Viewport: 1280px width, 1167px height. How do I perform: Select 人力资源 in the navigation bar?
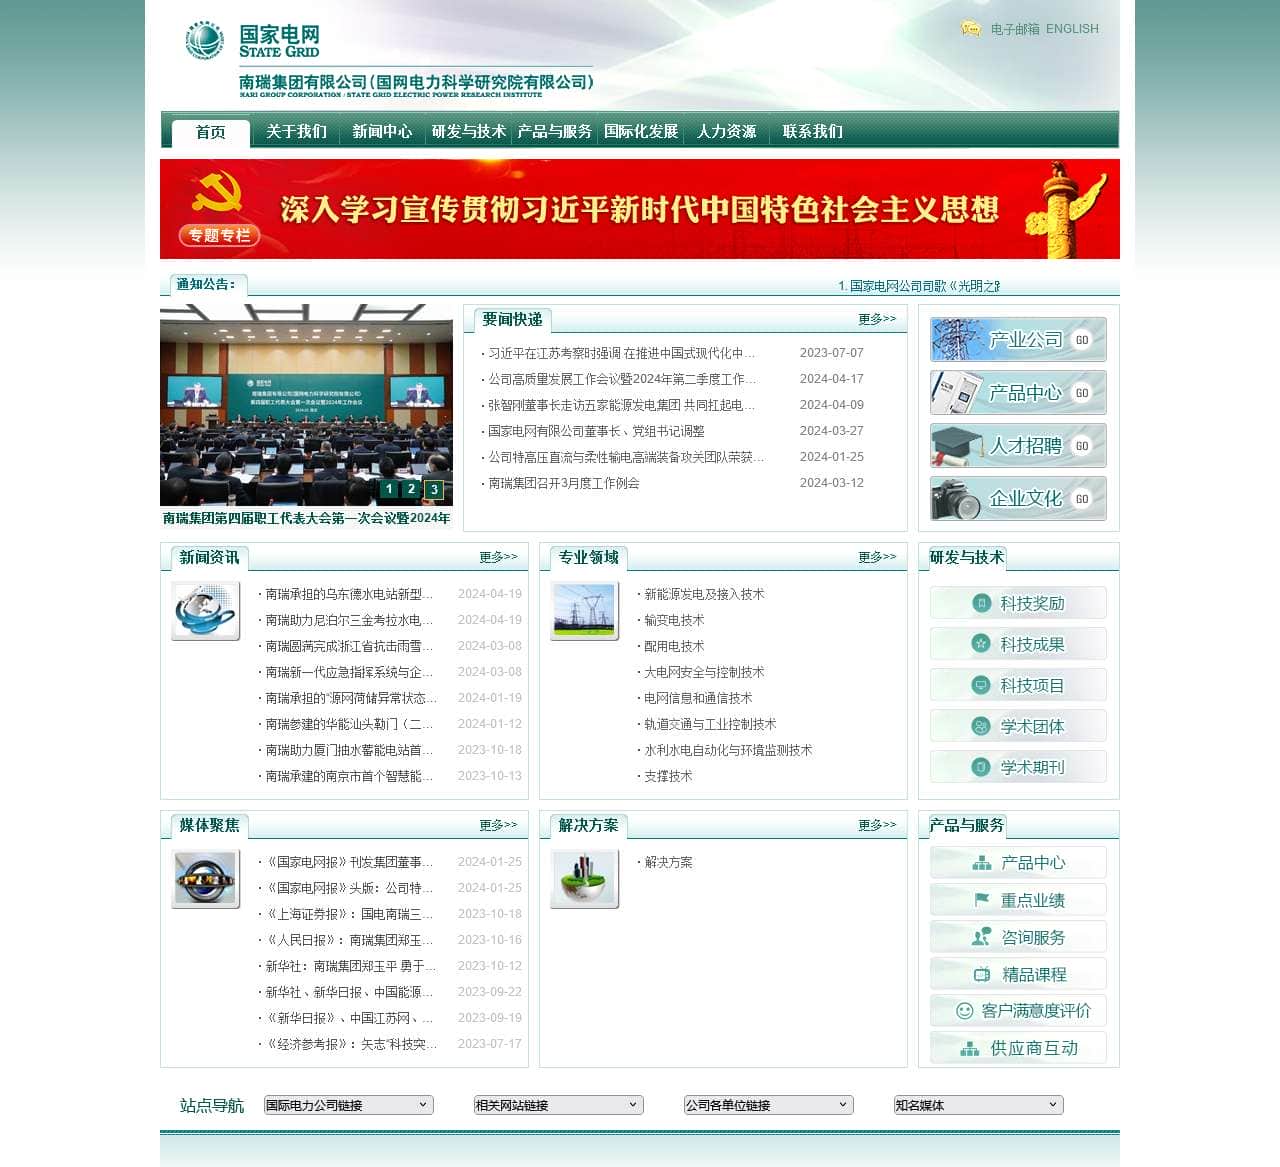coord(726,132)
